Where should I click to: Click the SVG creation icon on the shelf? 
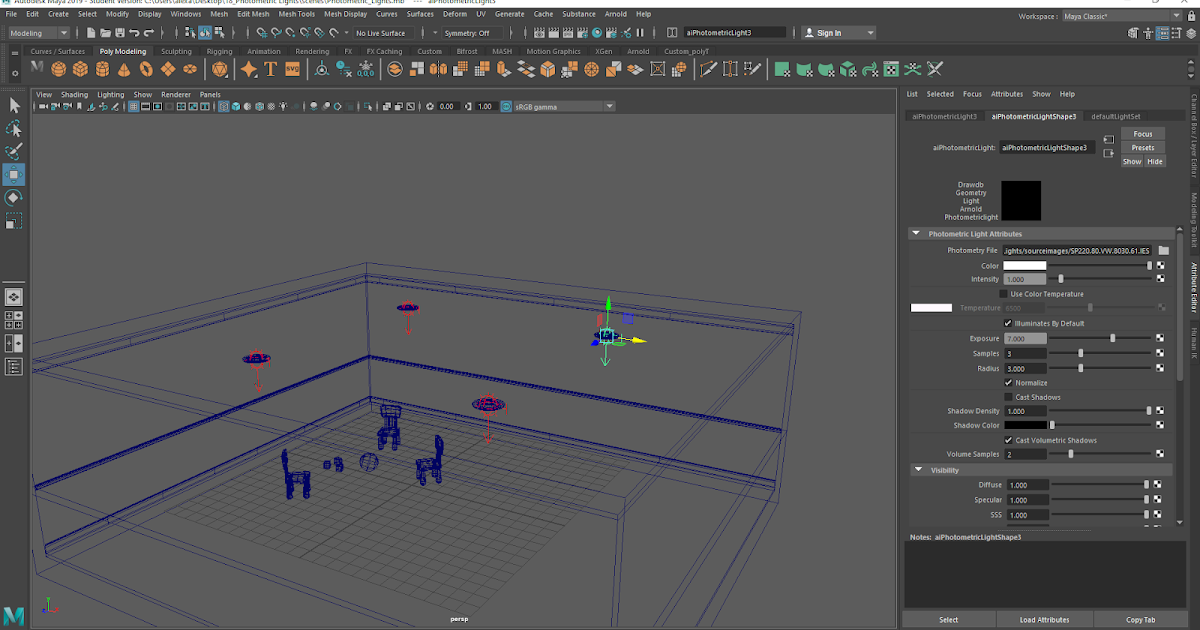(x=293, y=69)
